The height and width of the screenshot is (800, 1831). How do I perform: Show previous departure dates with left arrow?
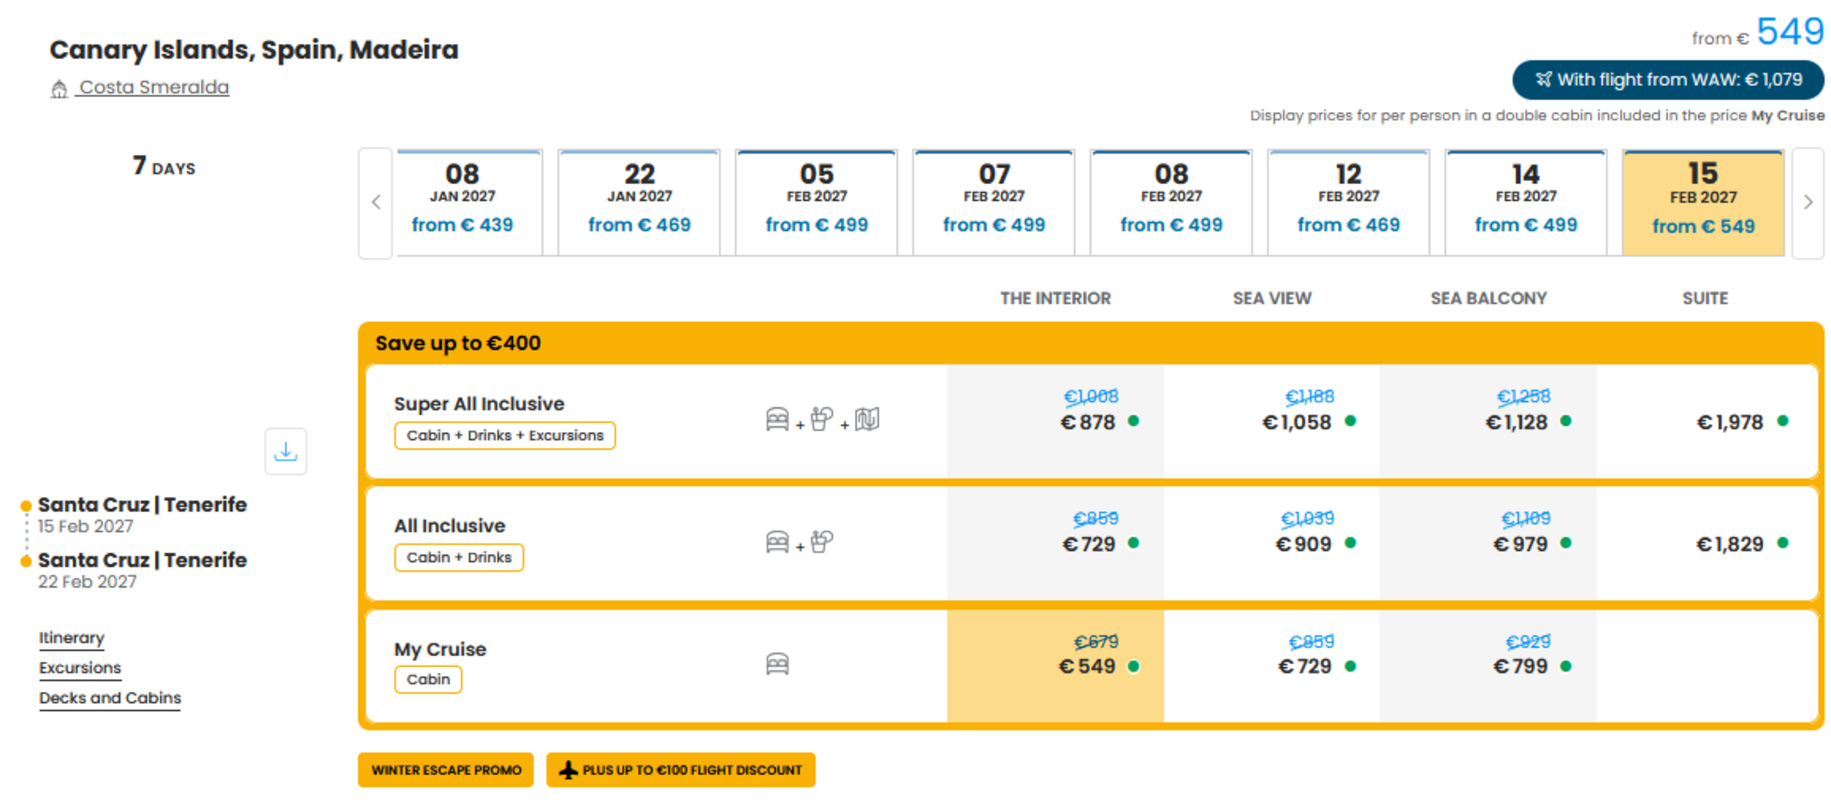[x=376, y=203]
